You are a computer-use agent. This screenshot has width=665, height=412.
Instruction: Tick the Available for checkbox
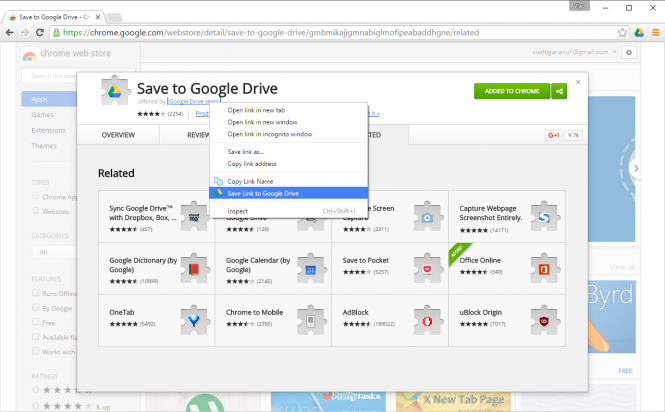click(x=36, y=336)
